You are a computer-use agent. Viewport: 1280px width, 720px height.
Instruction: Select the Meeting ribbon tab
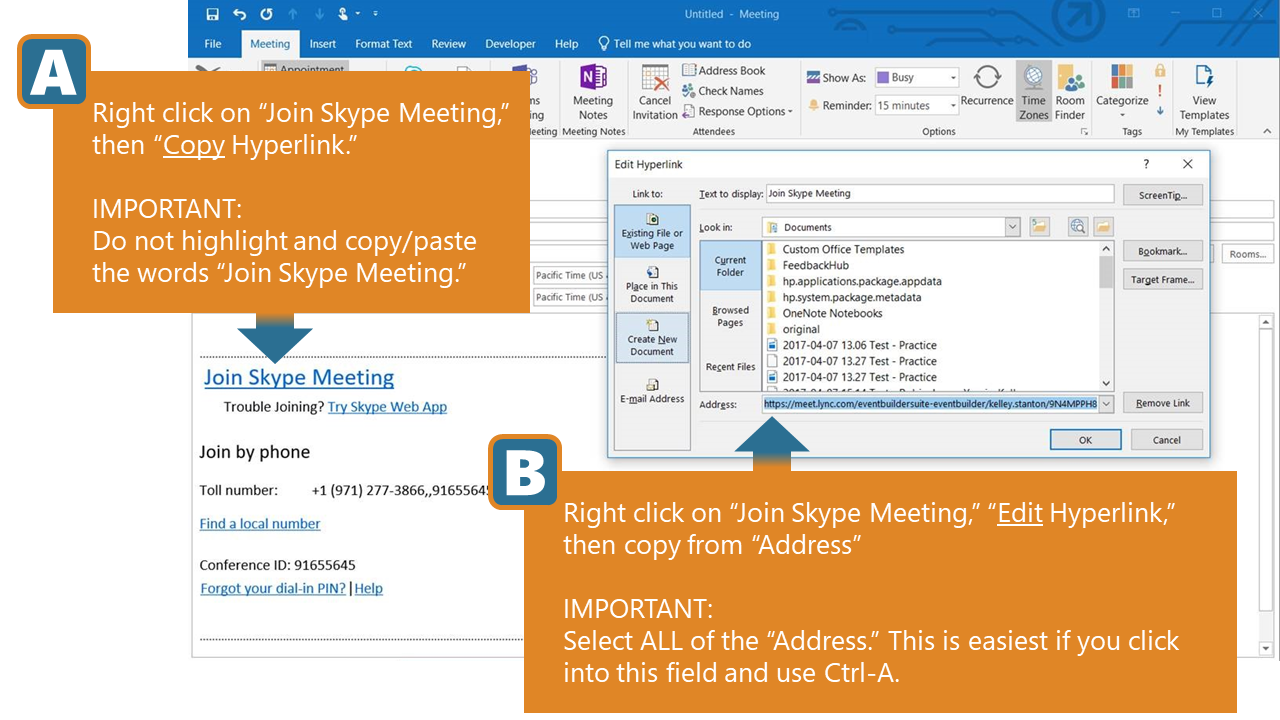point(270,44)
